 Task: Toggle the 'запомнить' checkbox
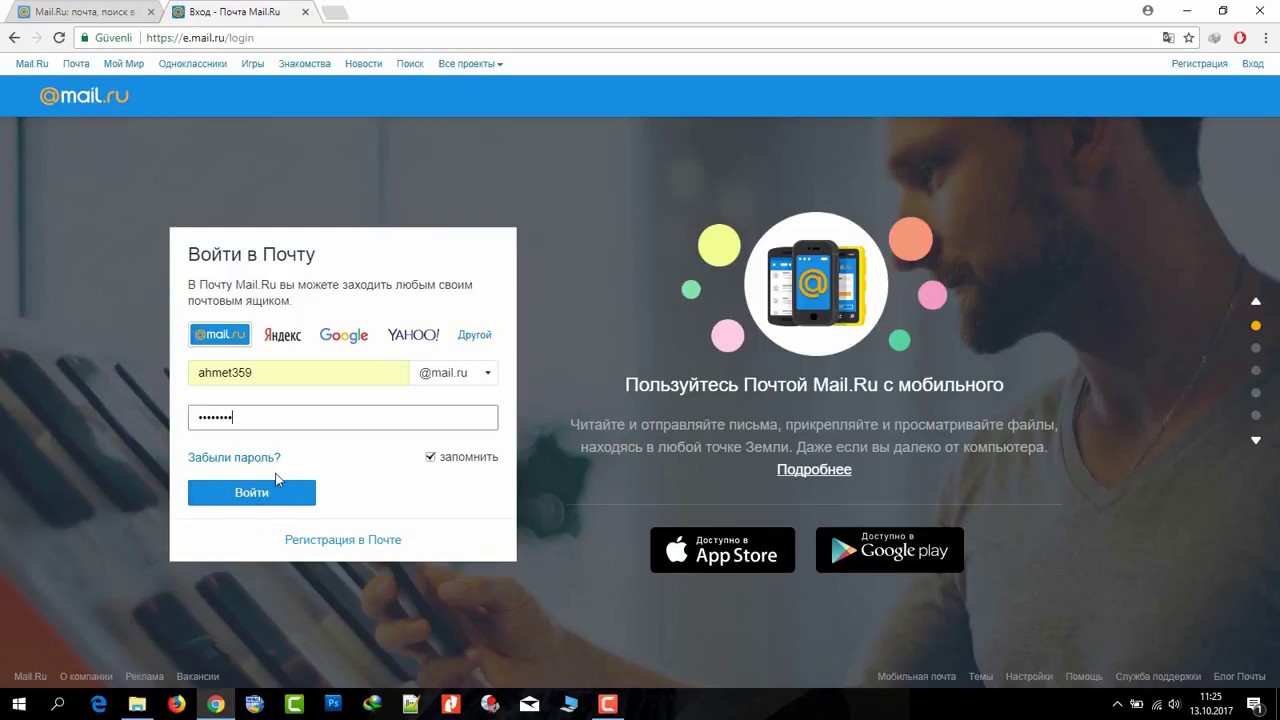[x=431, y=457]
